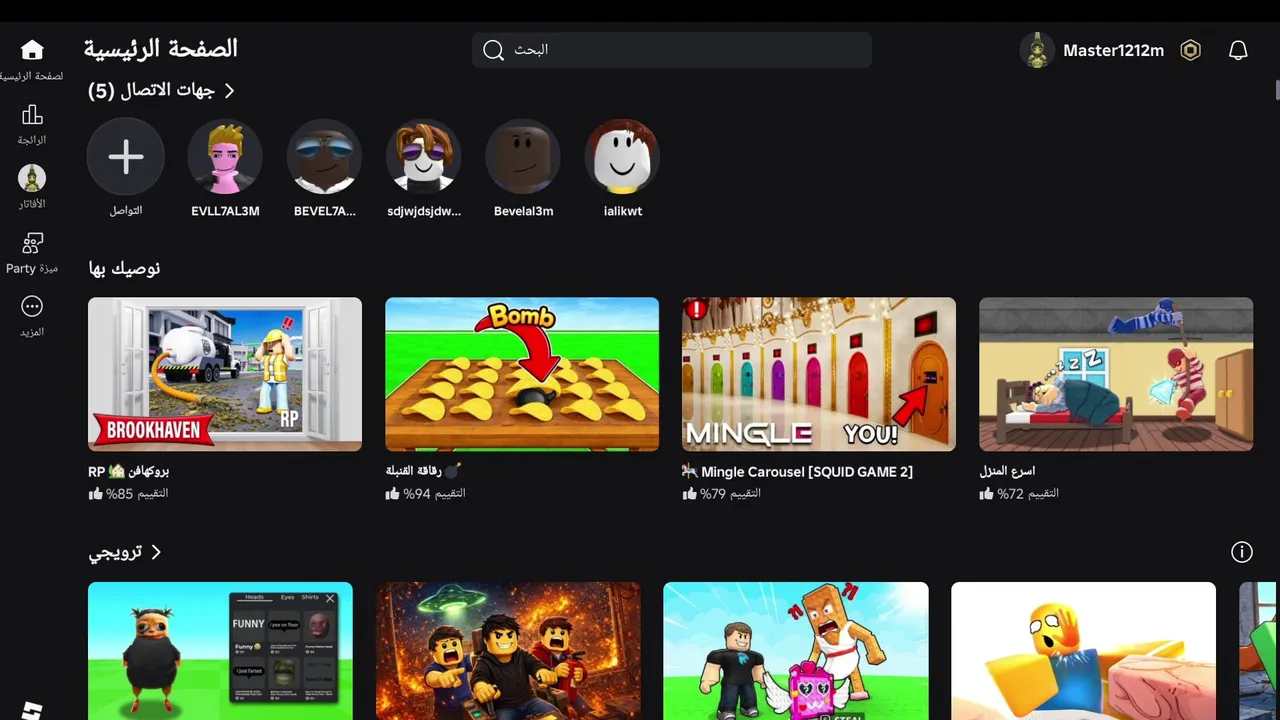Open the promoted UFO fire game thumbnail

[x=508, y=651]
